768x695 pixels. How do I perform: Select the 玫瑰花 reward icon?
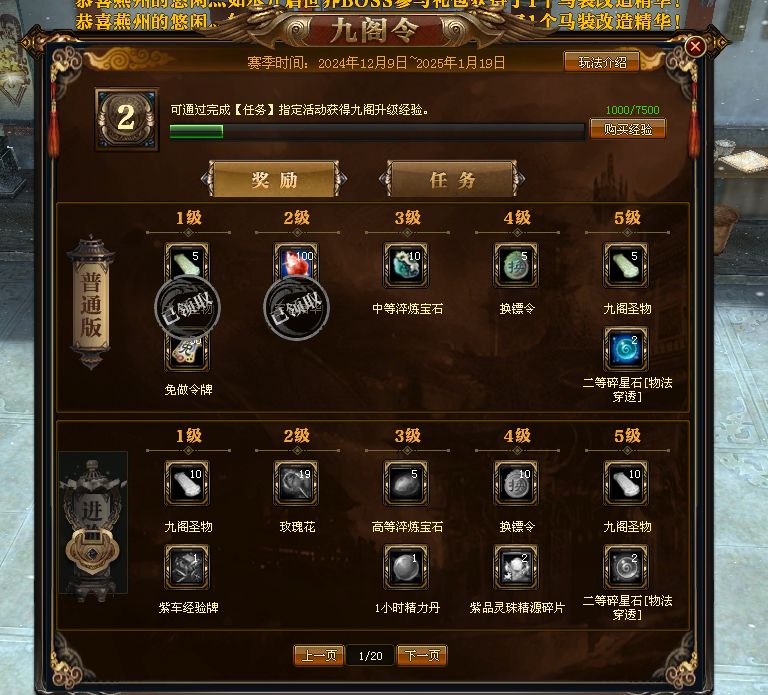click(296, 483)
